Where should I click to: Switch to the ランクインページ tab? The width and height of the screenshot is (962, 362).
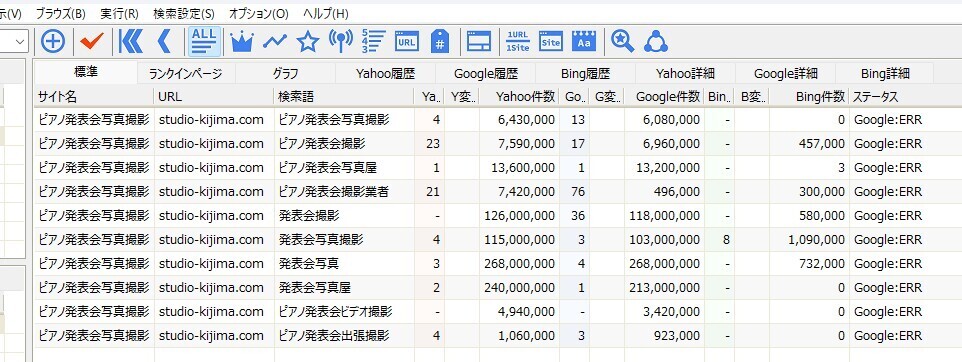coord(185,74)
